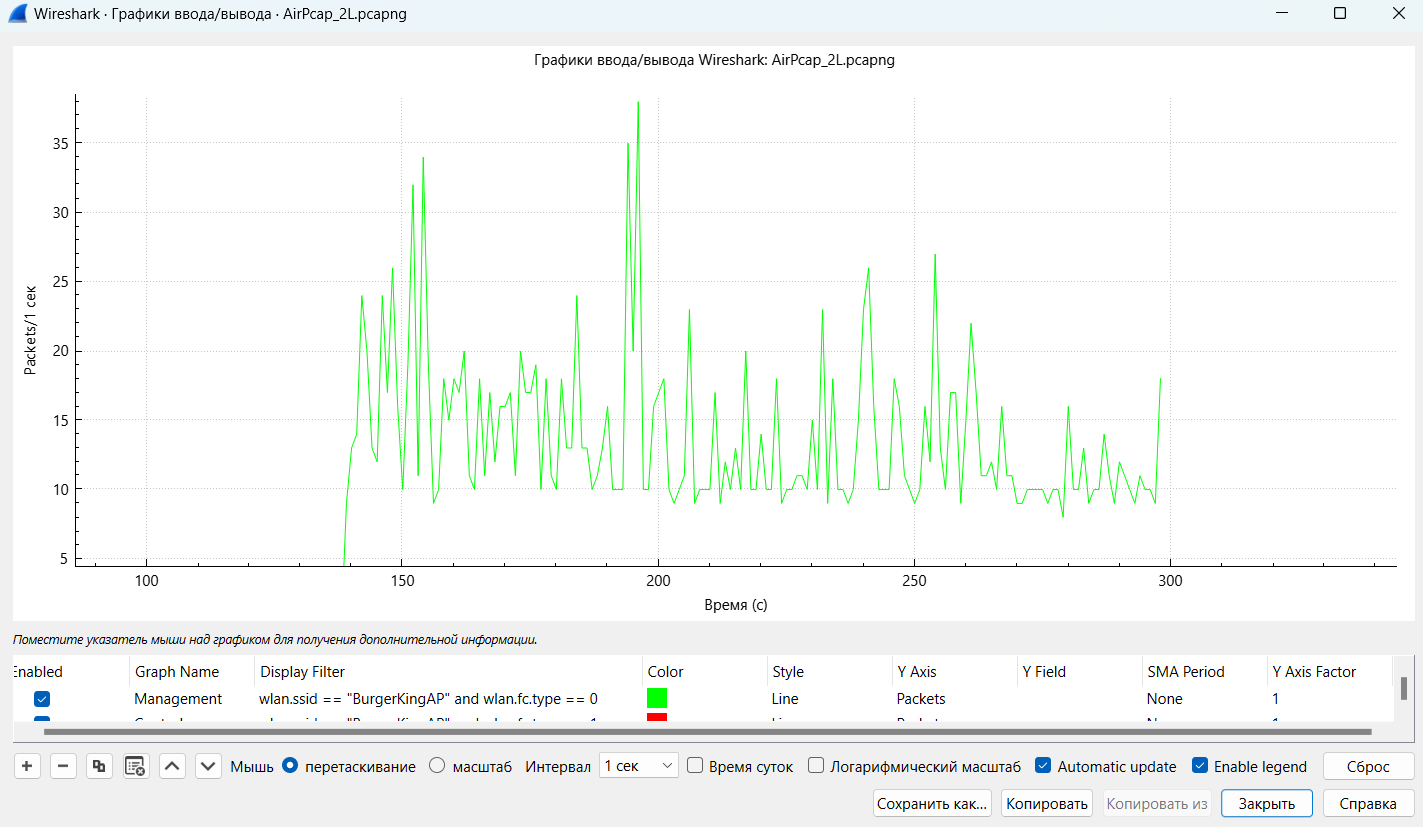
Task: Duplicate the selected graph via the copy icon
Action: click(x=99, y=766)
